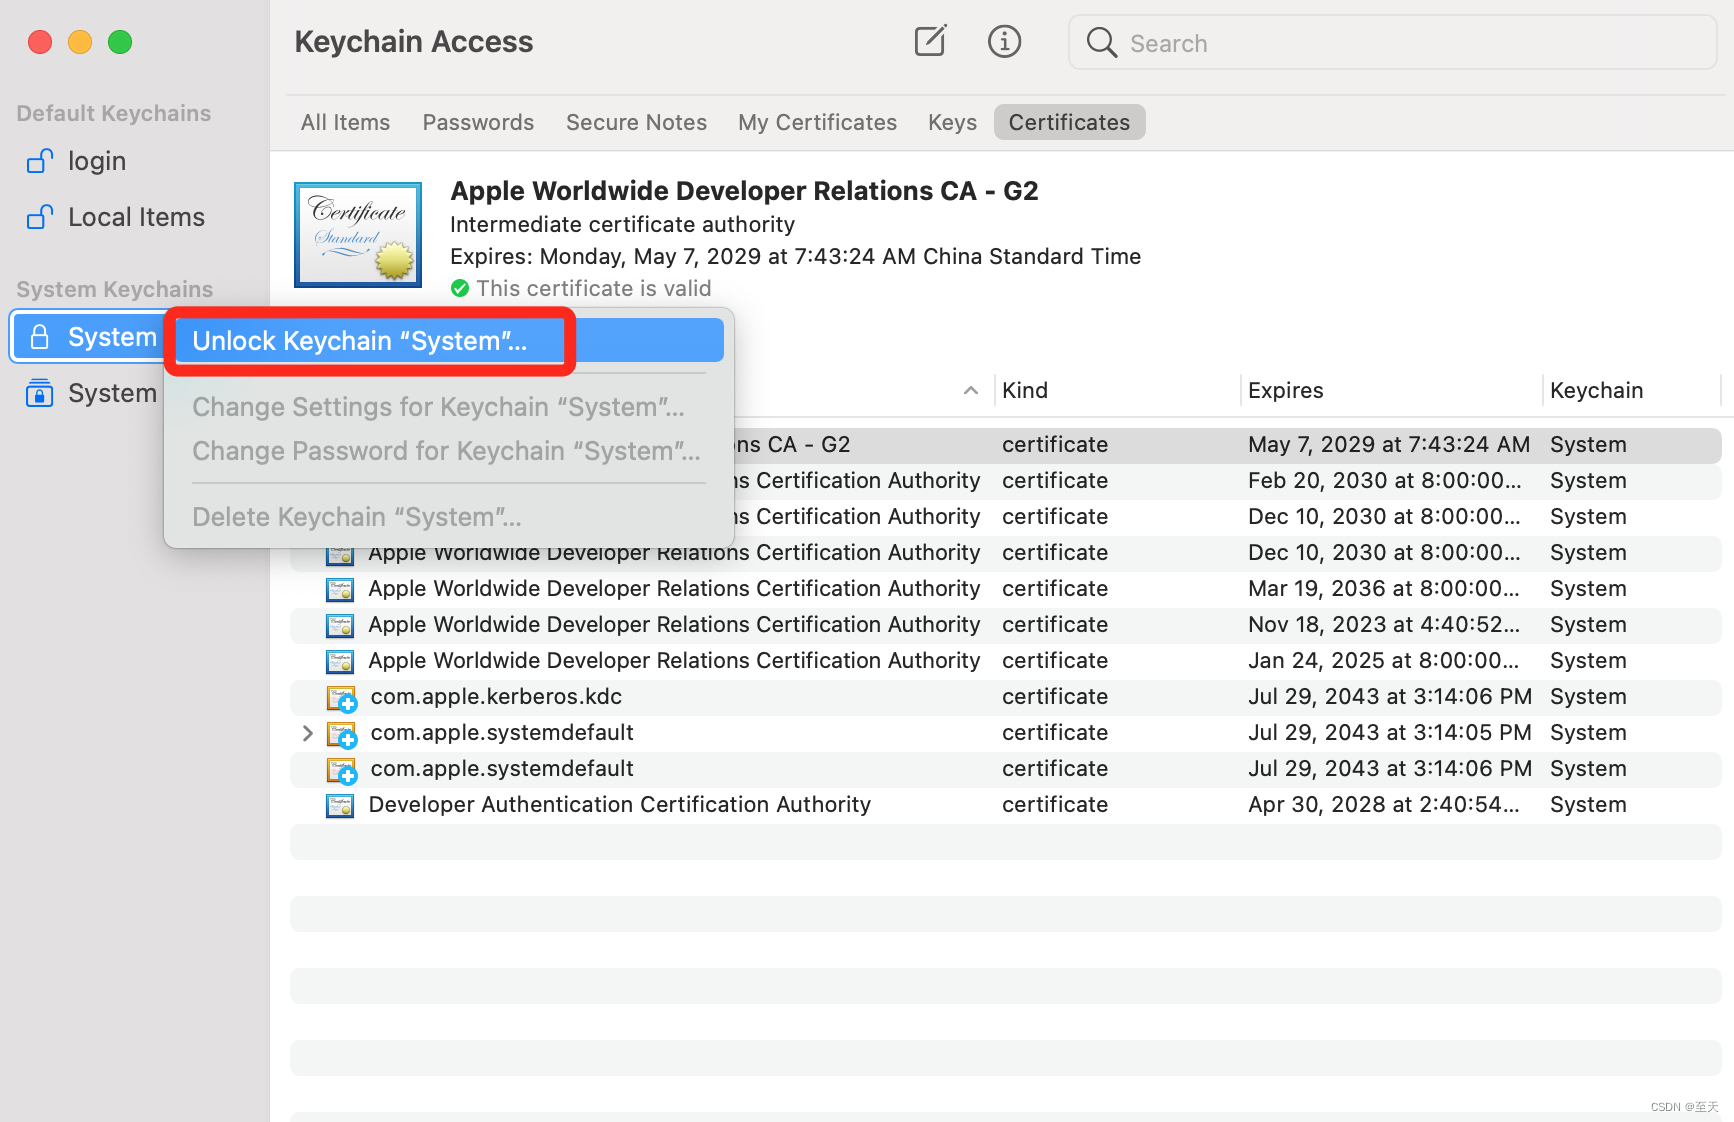Click Apple Worldwide Developer Relations CA - G2 title
Viewport: 1734px width, 1122px height.
[744, 190]
